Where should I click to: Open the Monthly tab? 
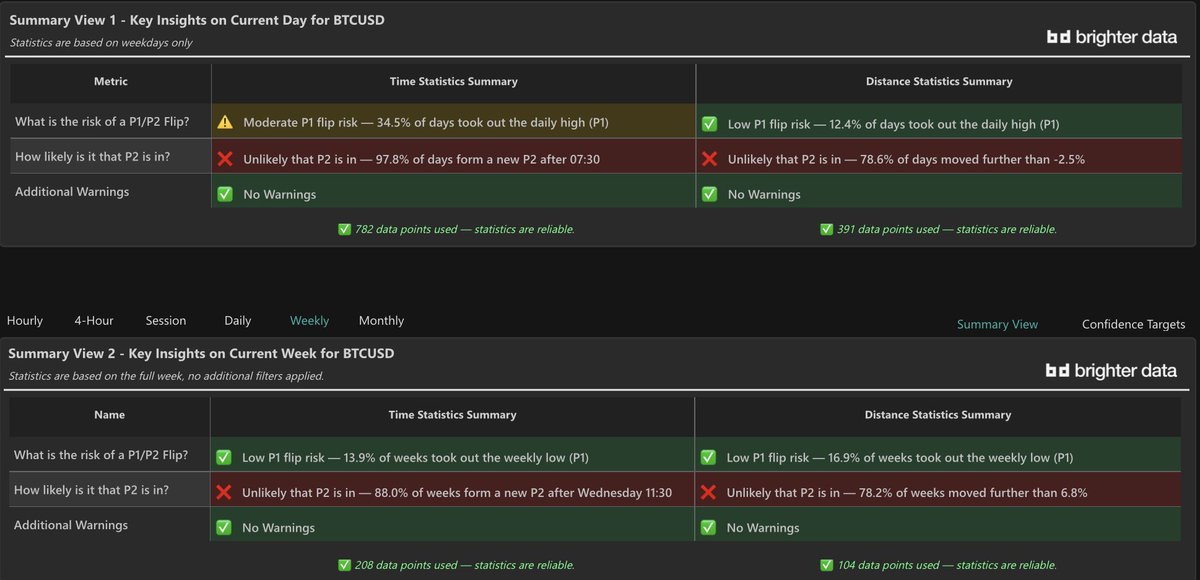(x=382, y=321)
